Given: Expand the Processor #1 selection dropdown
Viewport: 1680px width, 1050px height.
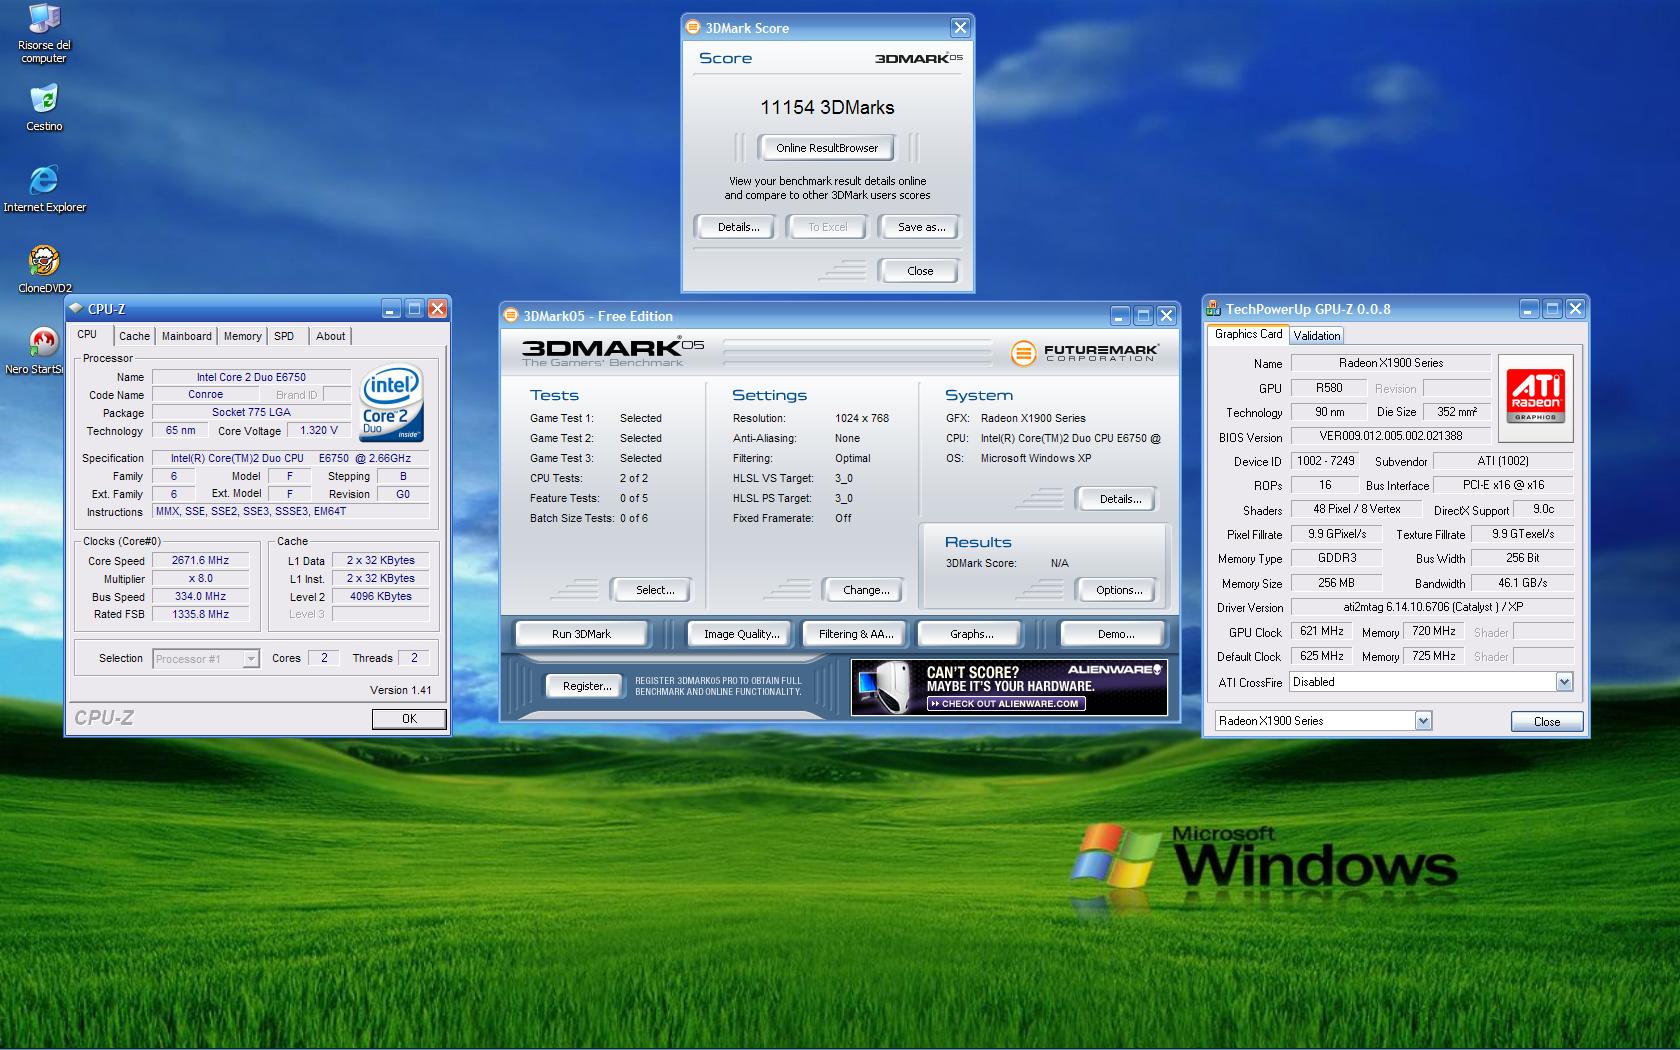Looking at the screenshot, I should tap(251, 659).
